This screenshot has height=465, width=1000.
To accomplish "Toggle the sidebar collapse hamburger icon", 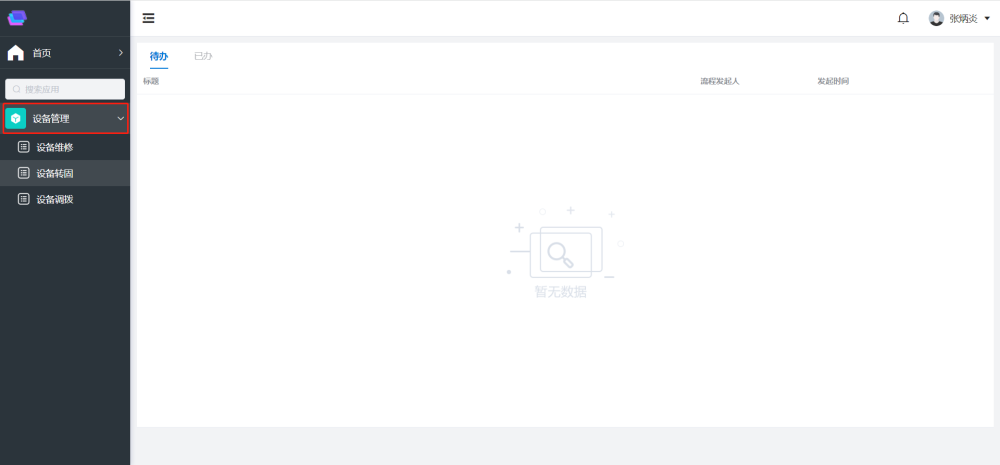I will click(x=148, y=18).
